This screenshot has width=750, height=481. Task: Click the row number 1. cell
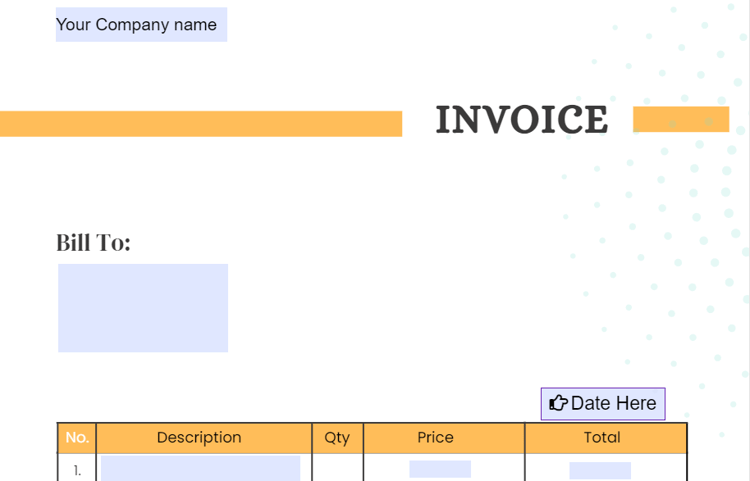(77, 470)
